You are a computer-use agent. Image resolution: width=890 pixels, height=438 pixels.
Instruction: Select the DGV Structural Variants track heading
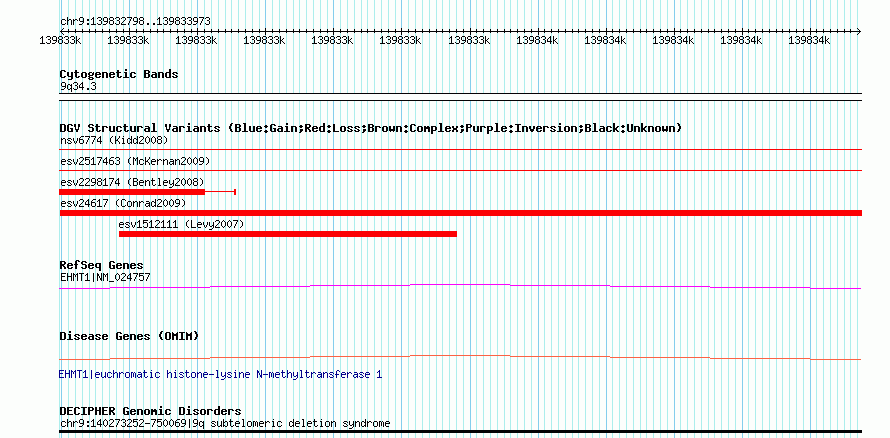371,128
